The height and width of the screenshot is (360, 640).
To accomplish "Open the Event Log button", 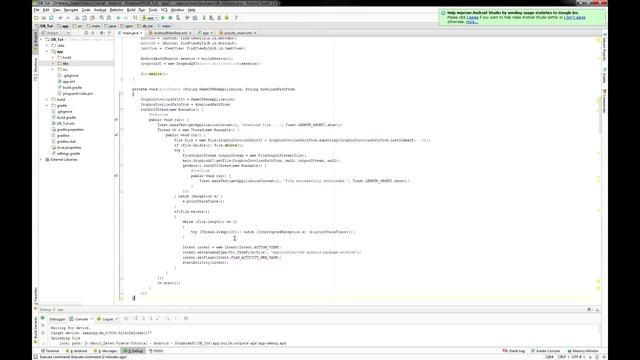I will [514, 351].
